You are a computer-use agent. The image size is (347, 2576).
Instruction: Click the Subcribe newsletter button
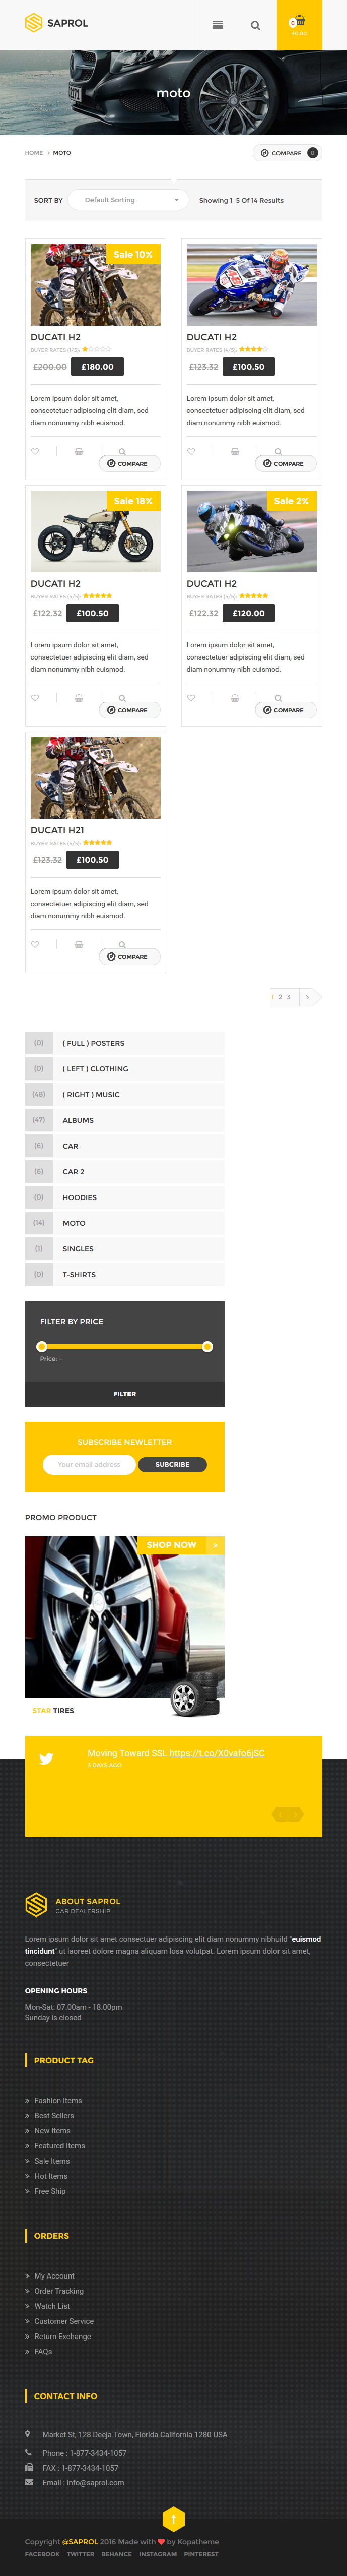172,1464
